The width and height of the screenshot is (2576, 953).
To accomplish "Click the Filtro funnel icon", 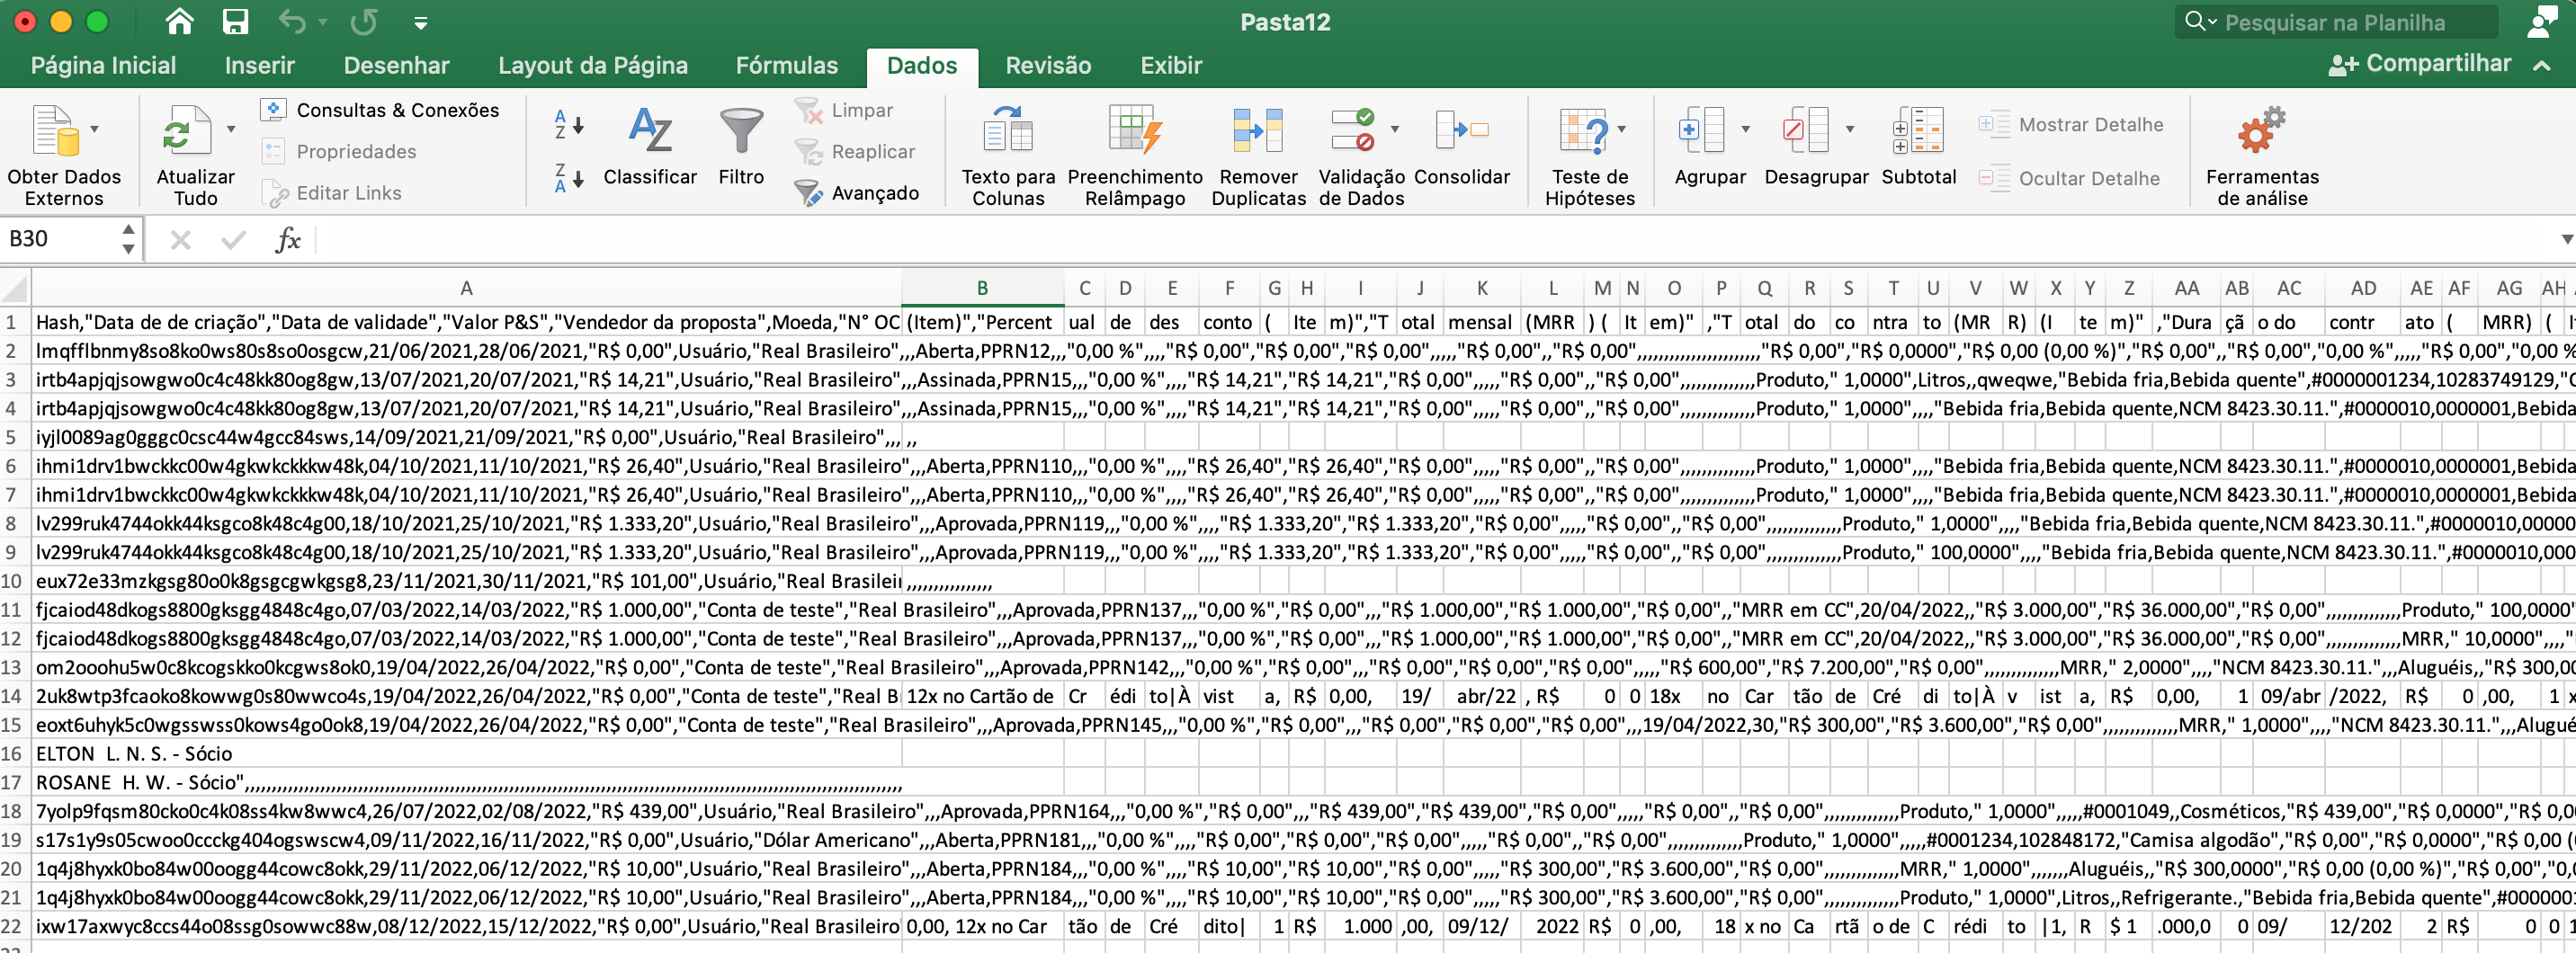I will click(740, 133).
